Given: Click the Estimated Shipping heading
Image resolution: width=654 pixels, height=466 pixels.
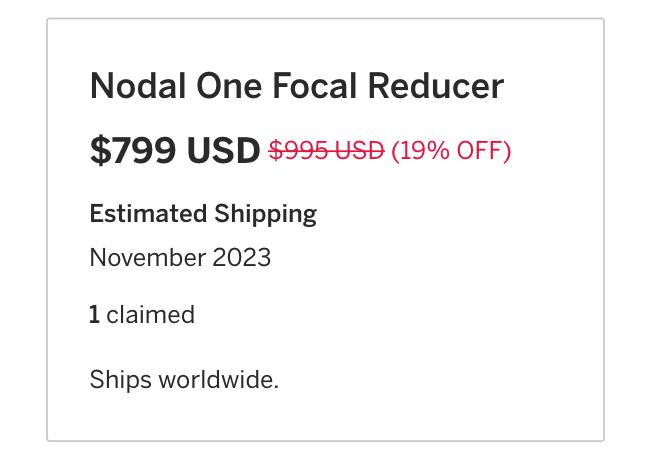Looking at the screenshot, I should click(x=203, y=214).
